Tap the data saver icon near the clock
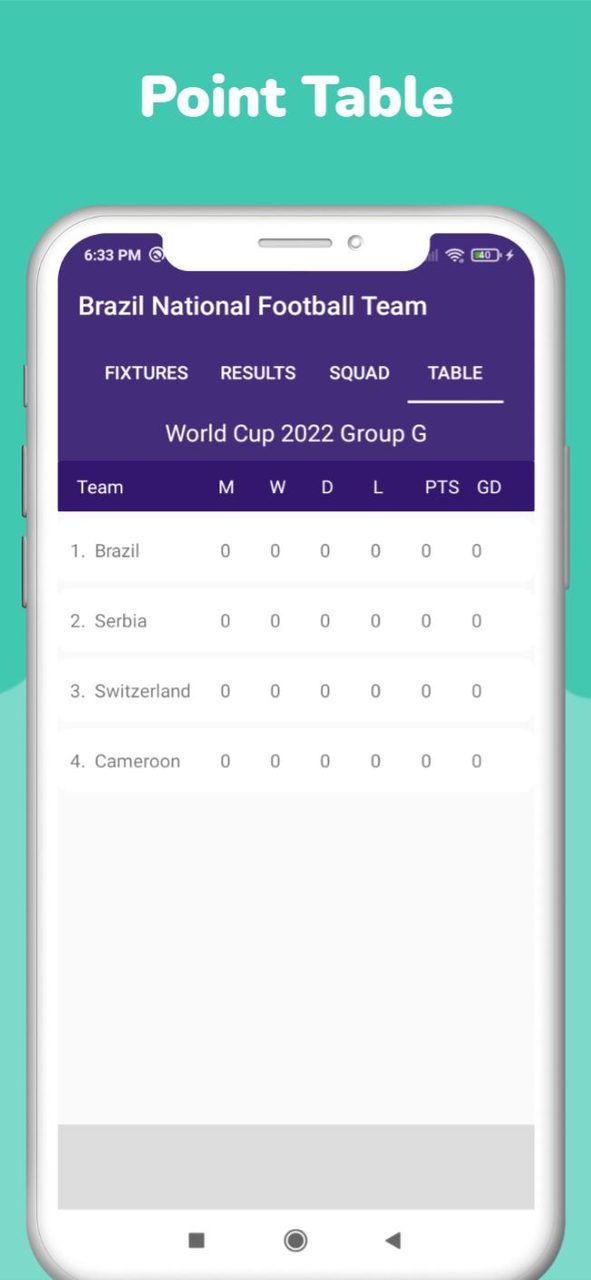 click(157, 255)
